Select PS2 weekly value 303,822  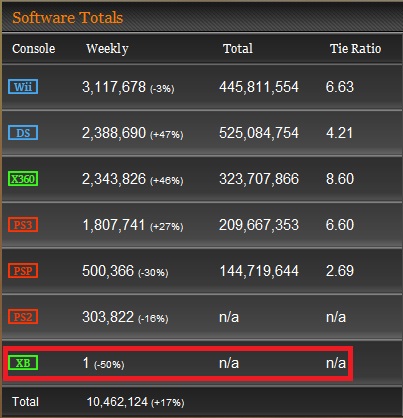tap(108, 317)
